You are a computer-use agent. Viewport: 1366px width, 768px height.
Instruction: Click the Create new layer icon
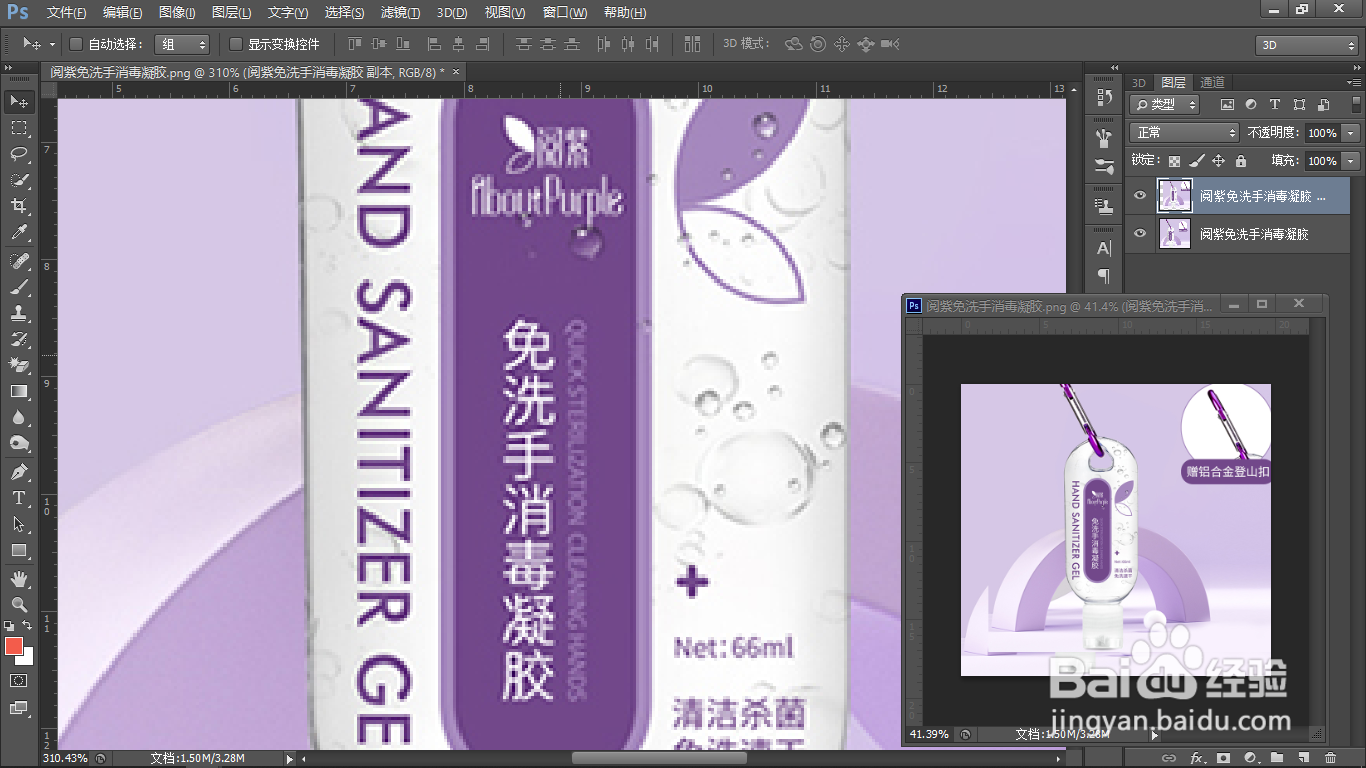pyautogui.click(x=1304, y=758)
